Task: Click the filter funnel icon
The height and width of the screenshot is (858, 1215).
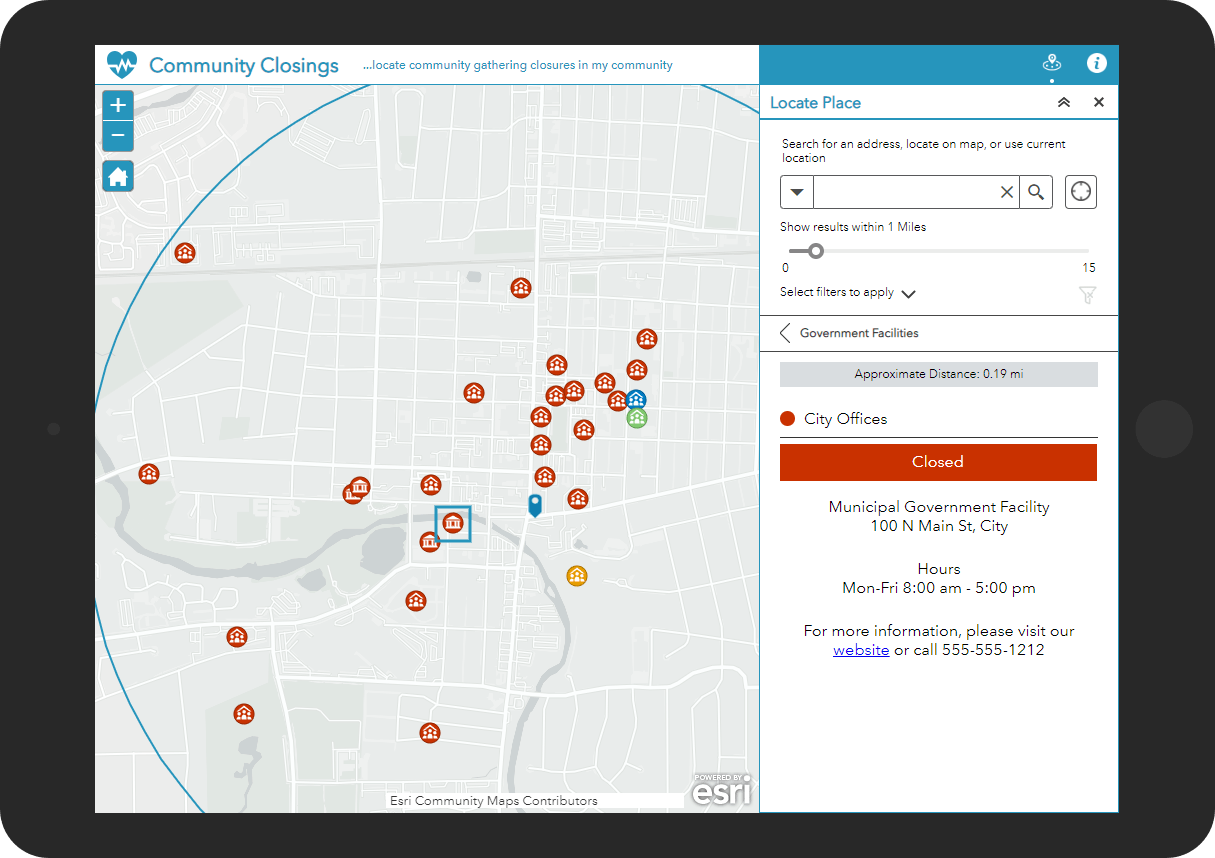Action: [1088, 294]
